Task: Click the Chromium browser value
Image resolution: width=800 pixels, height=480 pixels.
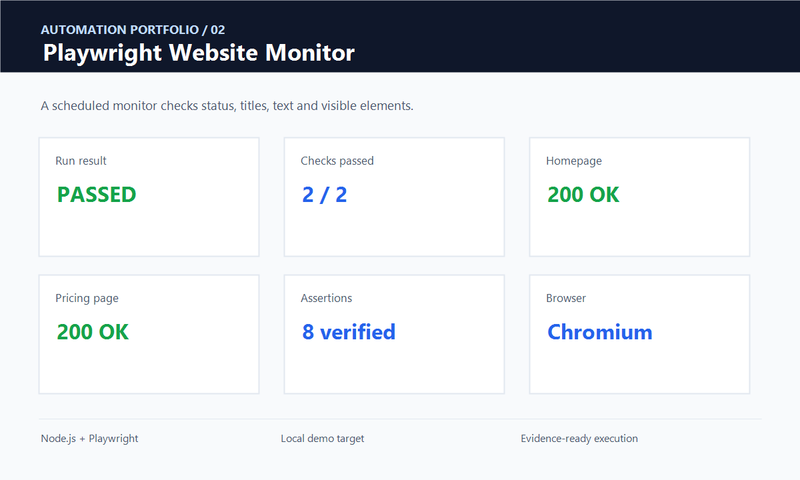Action: click(x=600, y=332)
